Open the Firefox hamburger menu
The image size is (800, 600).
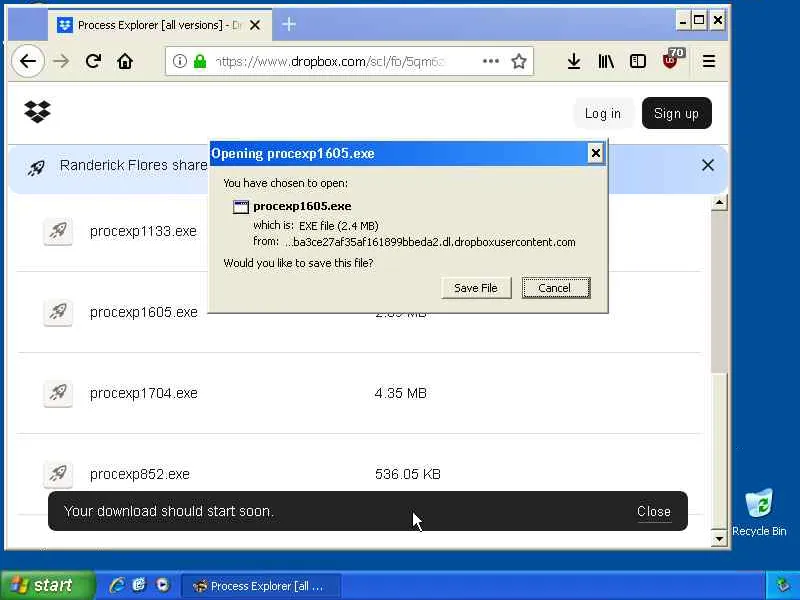pos(709,61)
